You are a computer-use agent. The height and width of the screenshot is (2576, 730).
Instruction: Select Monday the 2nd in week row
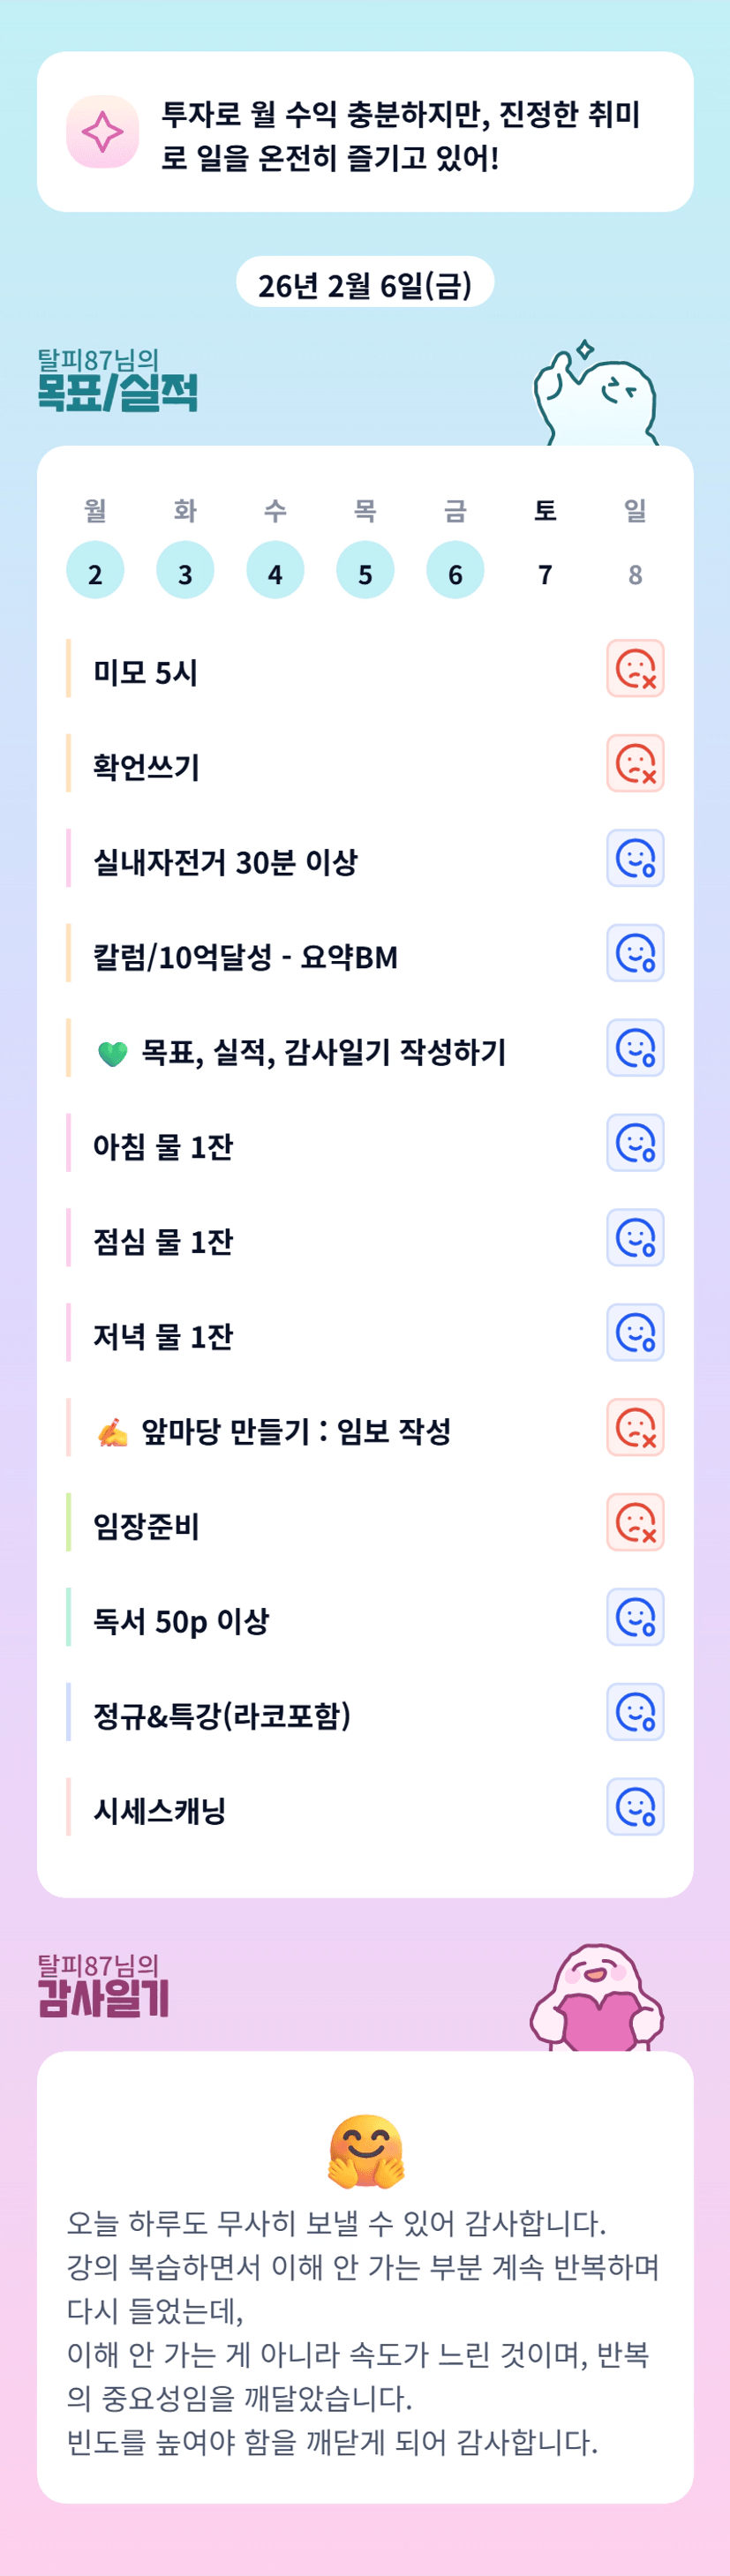tap(95, 571)
